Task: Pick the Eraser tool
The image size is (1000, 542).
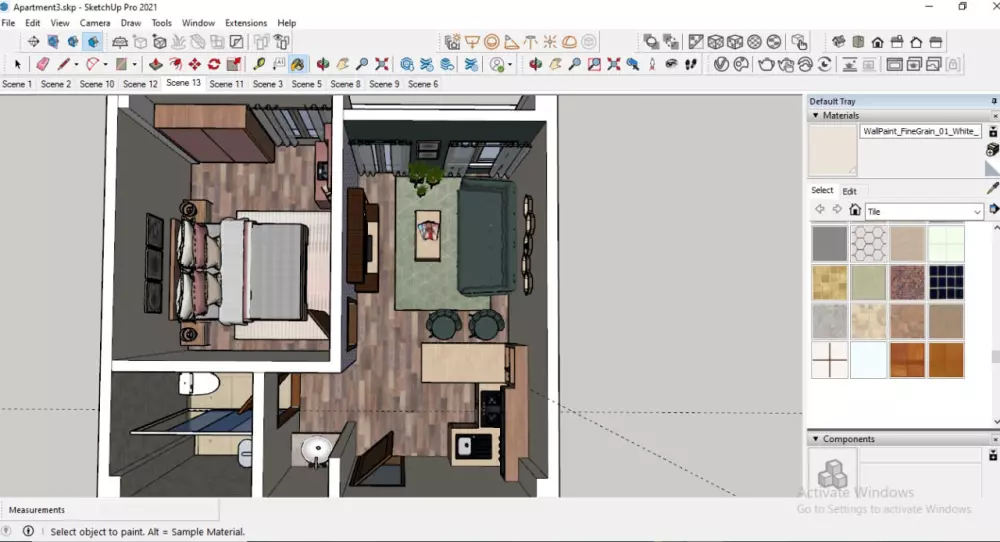Action: (x=42, y=64)
